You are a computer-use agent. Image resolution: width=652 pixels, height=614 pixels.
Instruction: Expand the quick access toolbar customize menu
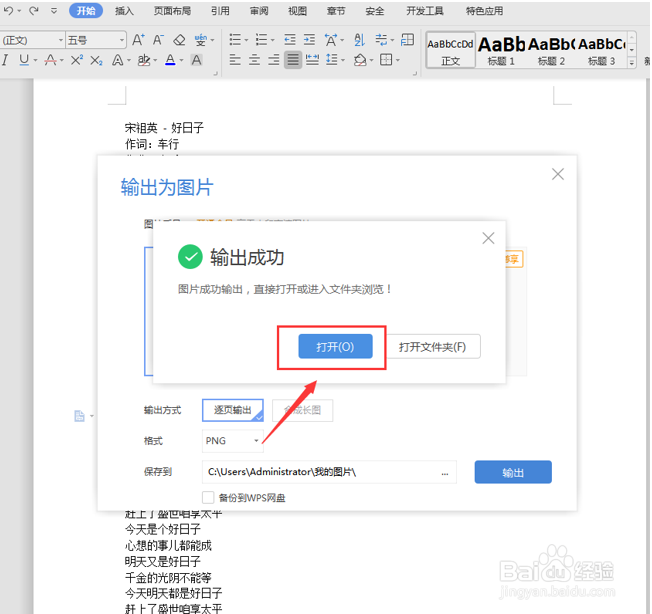(x=54, y=11)
